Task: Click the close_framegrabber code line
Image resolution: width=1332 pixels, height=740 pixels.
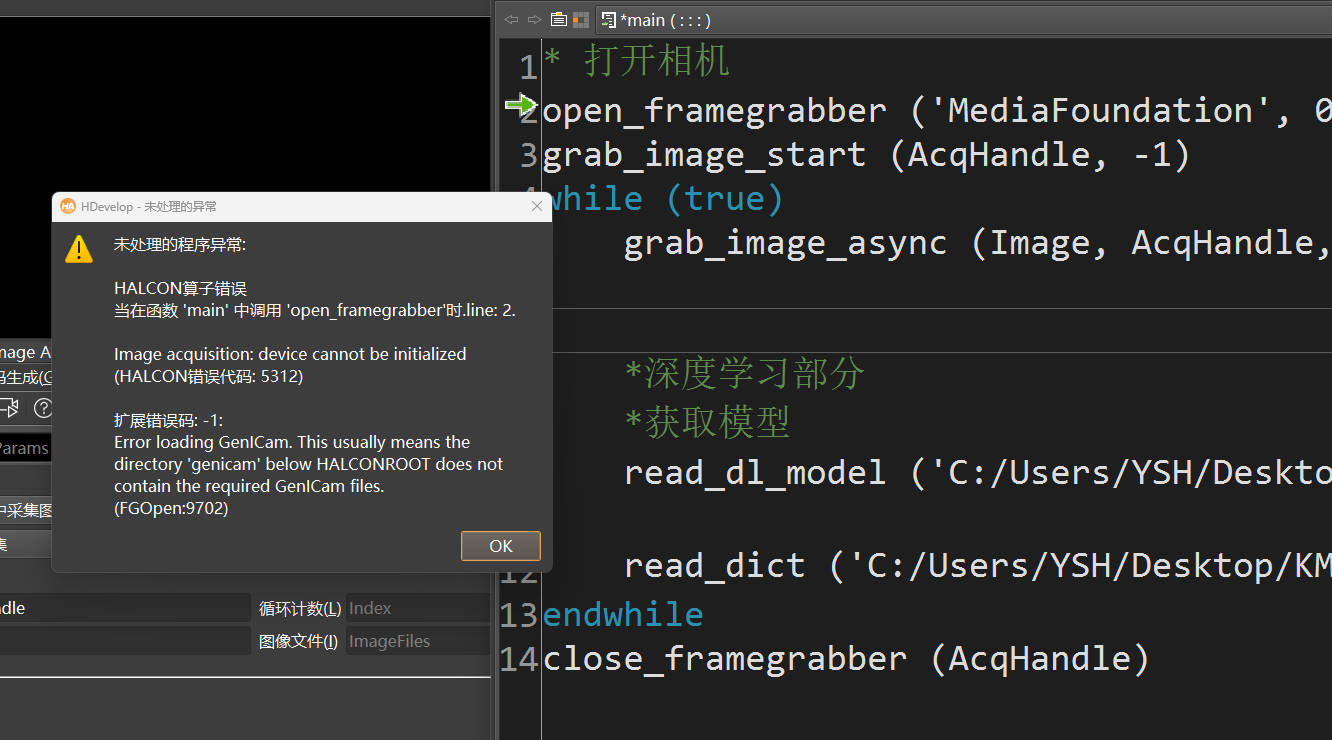Action: tap(847, 658)
